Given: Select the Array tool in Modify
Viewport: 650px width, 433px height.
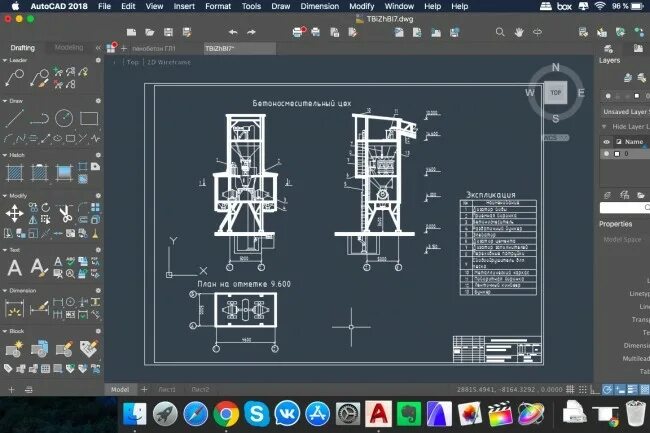Looking at the screenshot, I should pyautogui.click(x=95, y=207).
